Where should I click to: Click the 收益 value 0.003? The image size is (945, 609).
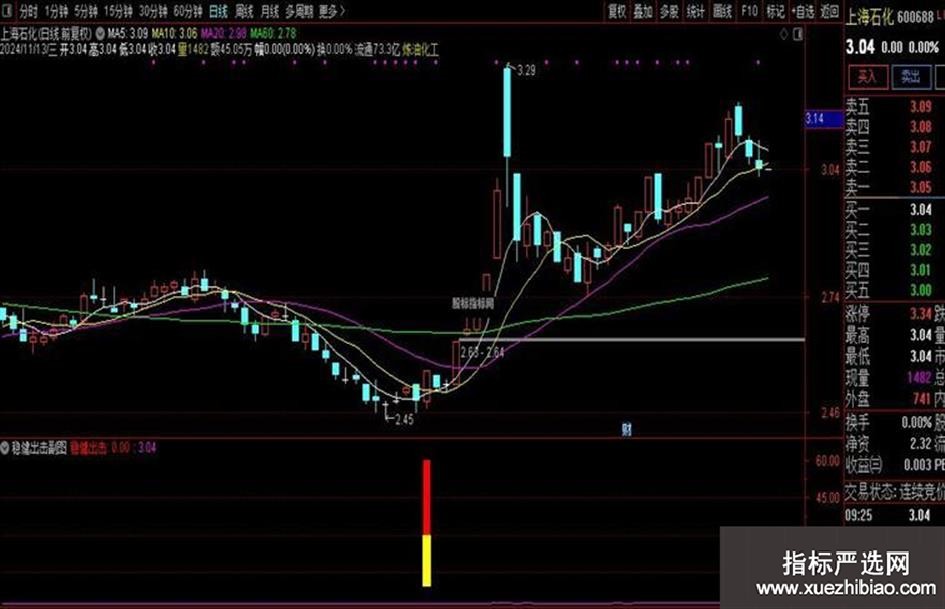(x=917, y=465)
